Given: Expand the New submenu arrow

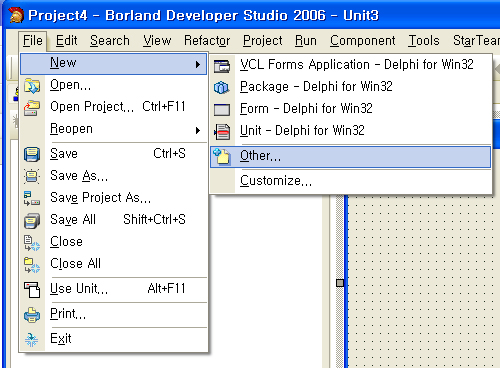Looking at the screenshot, I should pos(198,64).
